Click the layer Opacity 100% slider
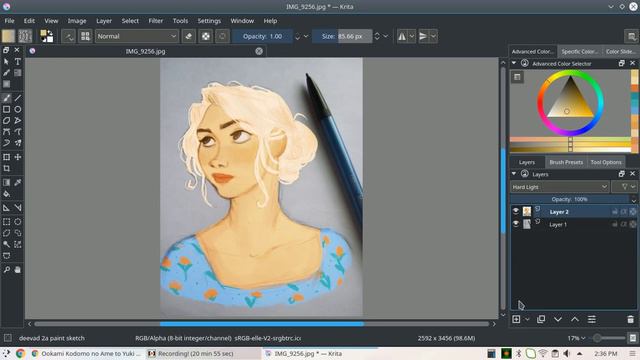Screen dimensions: 640x360 coord(570,199)
